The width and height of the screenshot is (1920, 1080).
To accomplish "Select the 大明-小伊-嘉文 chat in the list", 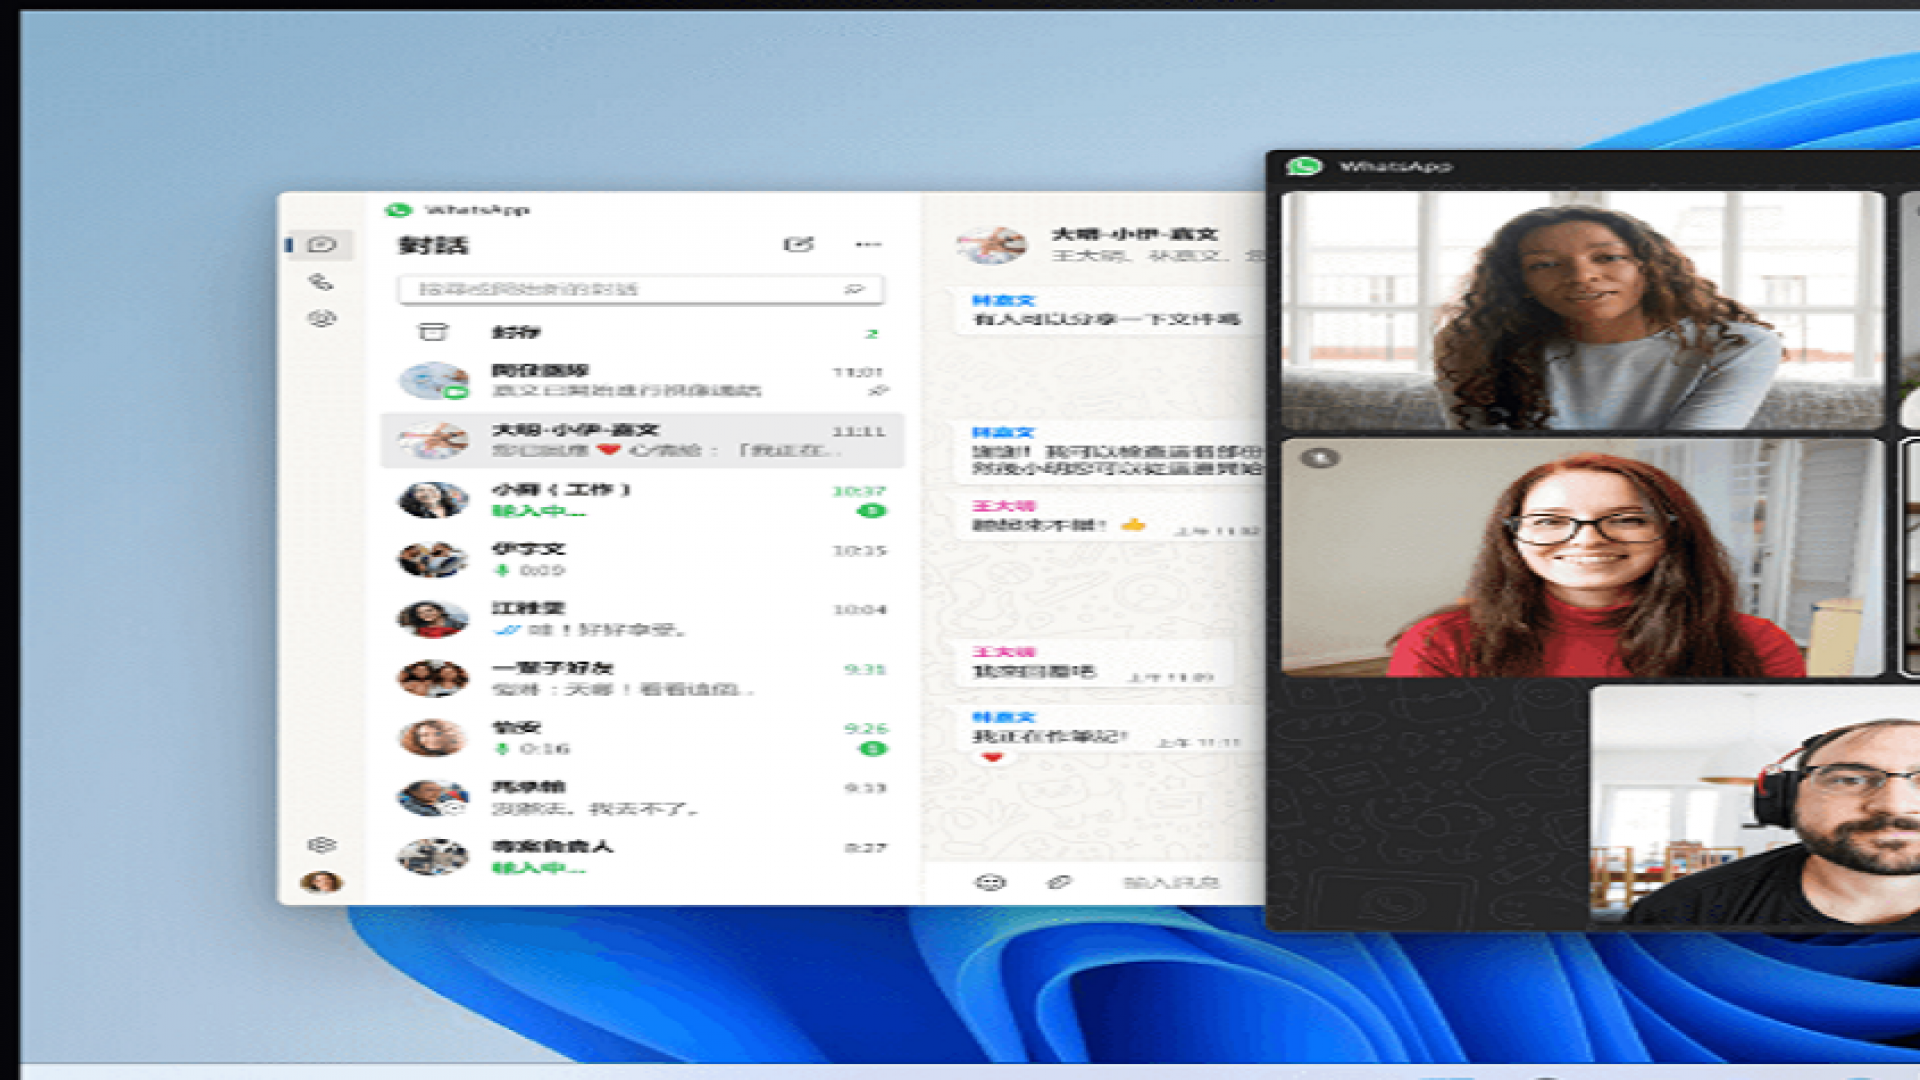I will [642, 440].
